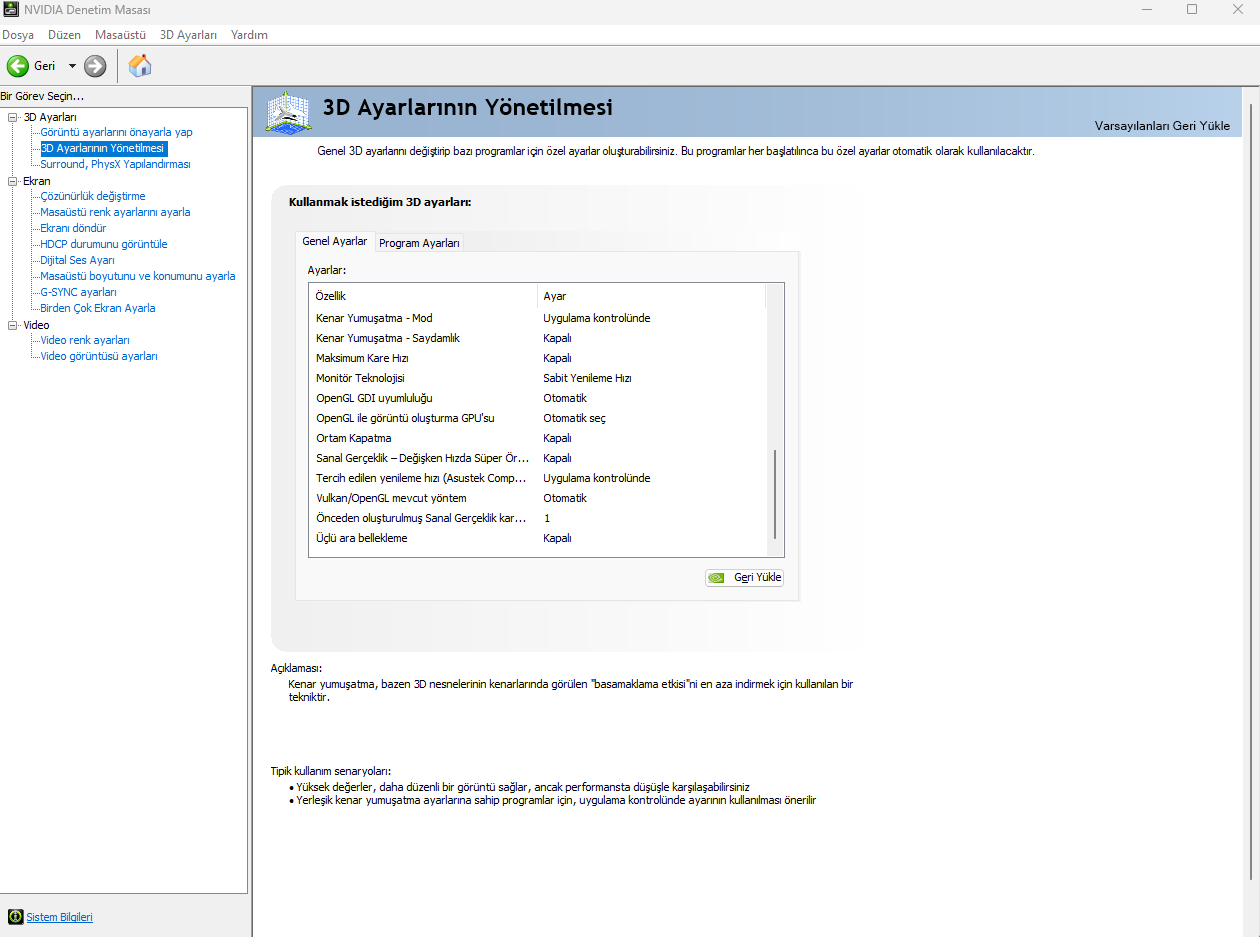Click the Ayar column header
The height and width of the screenshot is (937, 1260).
coord(651,296)
